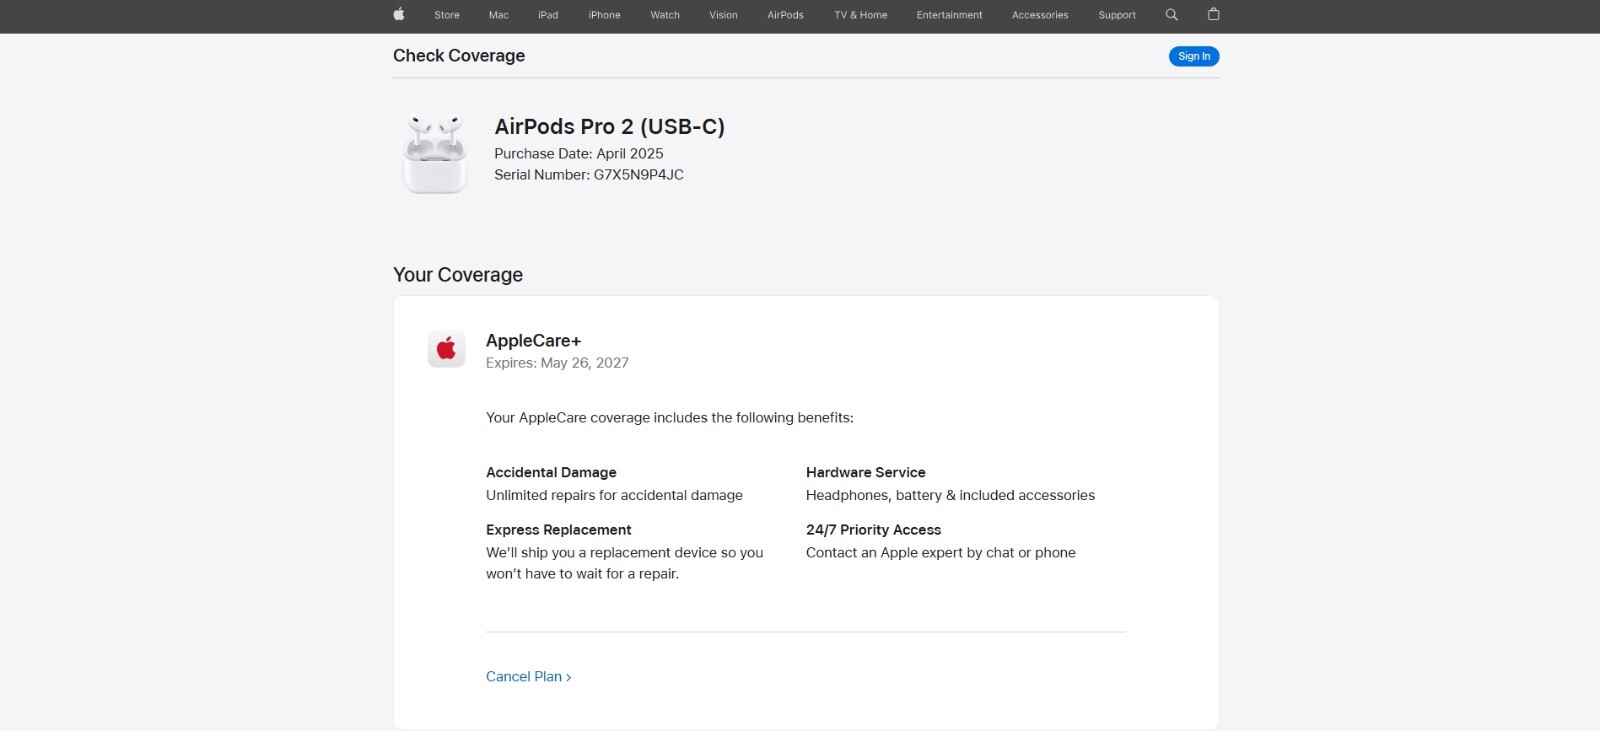
Task: Click the Purchase Date: April 2025 text
Action: (x=579, y=154)
